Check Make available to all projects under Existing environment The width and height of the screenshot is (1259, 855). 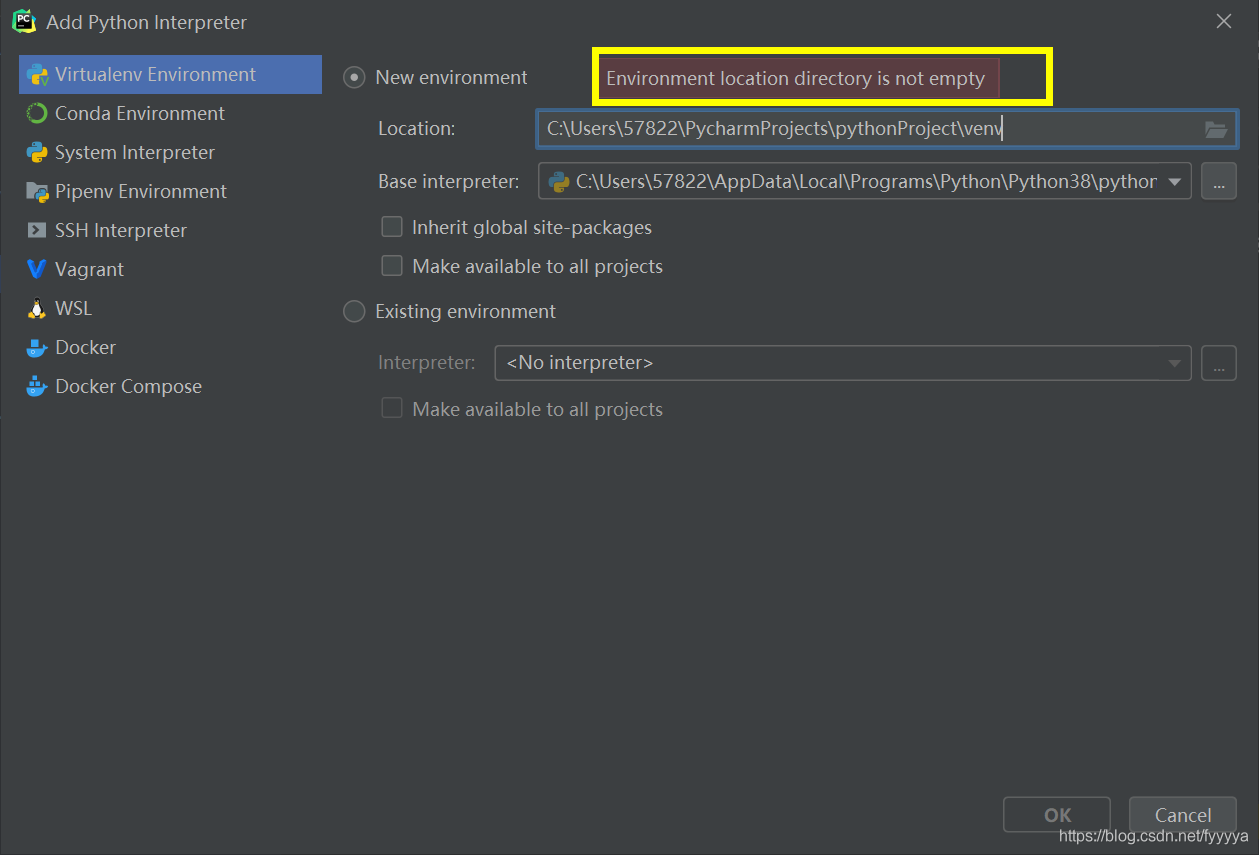pyautogui.click(x=392, y=409)
